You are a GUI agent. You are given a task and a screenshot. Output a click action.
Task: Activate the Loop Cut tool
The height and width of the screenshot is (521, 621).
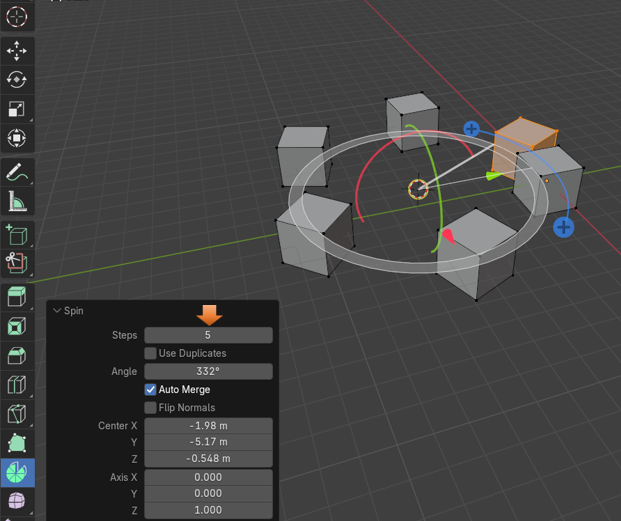click(17, 384)
